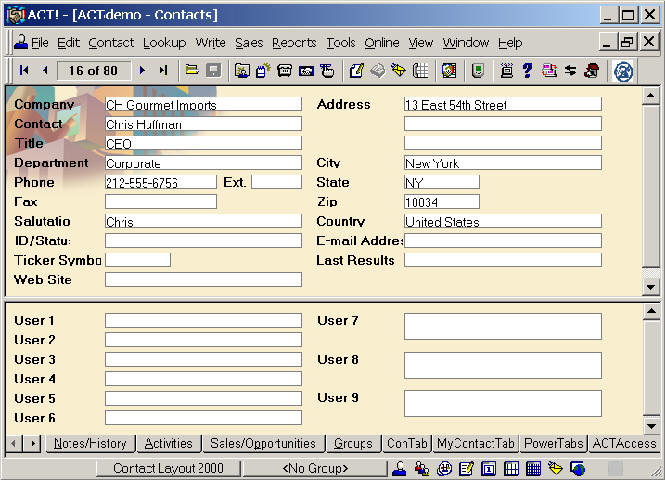This screenshot has height=480, width=665.
Task: Click the <No Group> status button
Action: point(315,468)
